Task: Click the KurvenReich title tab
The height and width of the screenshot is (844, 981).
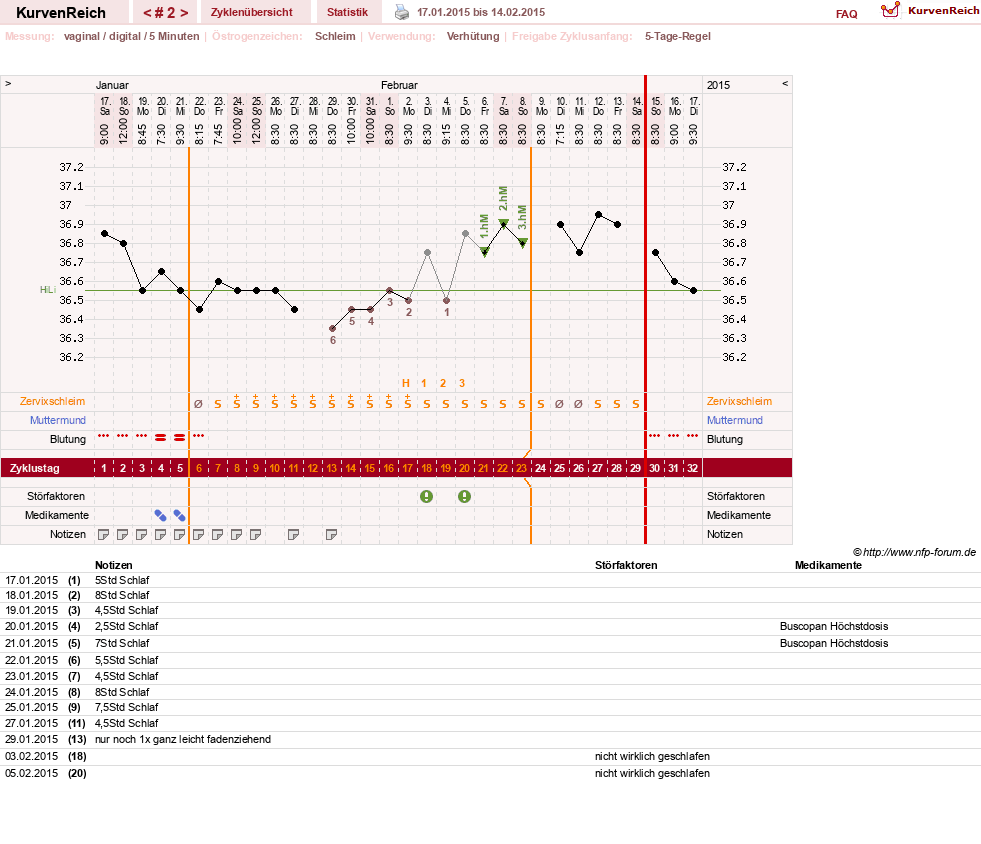Action: point(61,13)
